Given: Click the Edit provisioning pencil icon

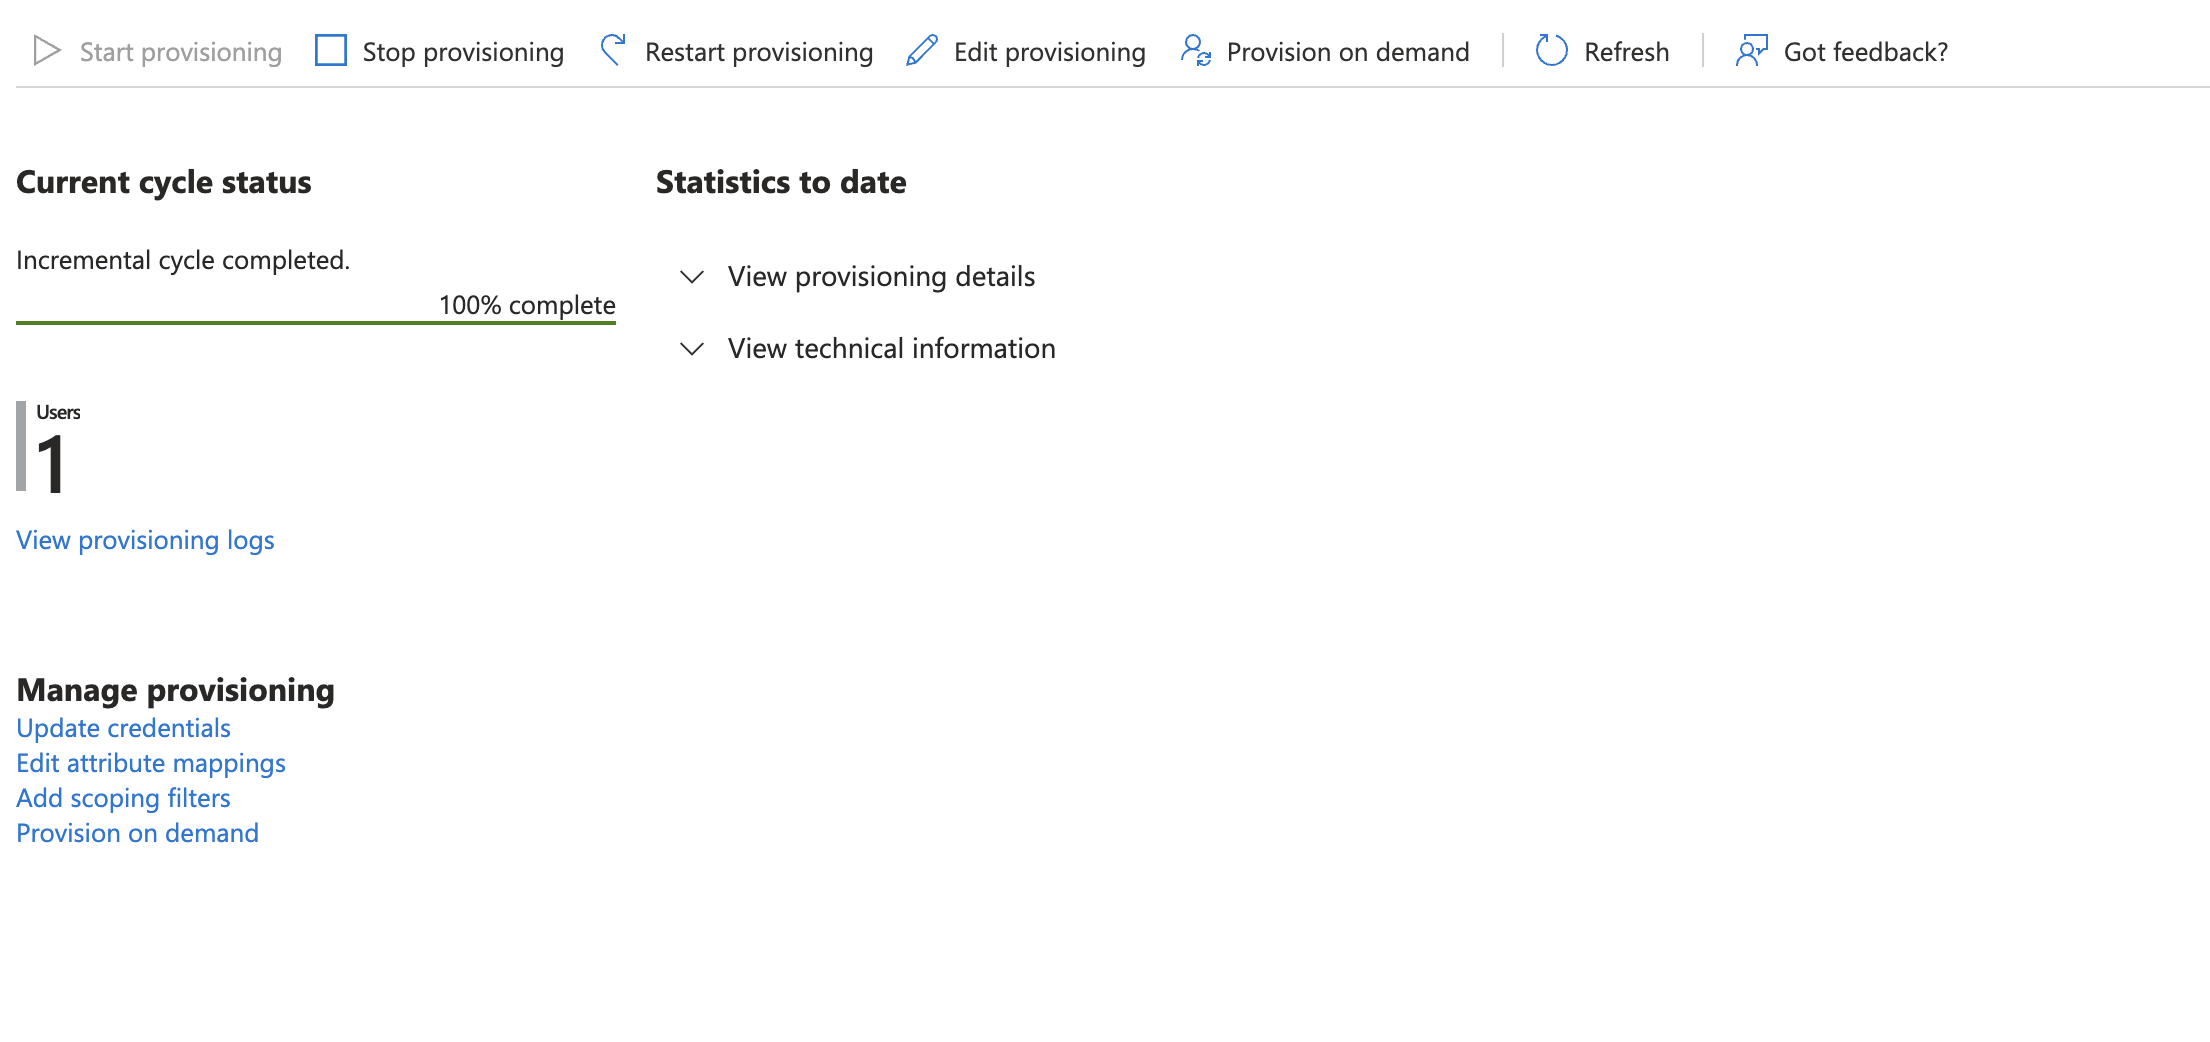Looking at the screenshot, I should [922, 51].
